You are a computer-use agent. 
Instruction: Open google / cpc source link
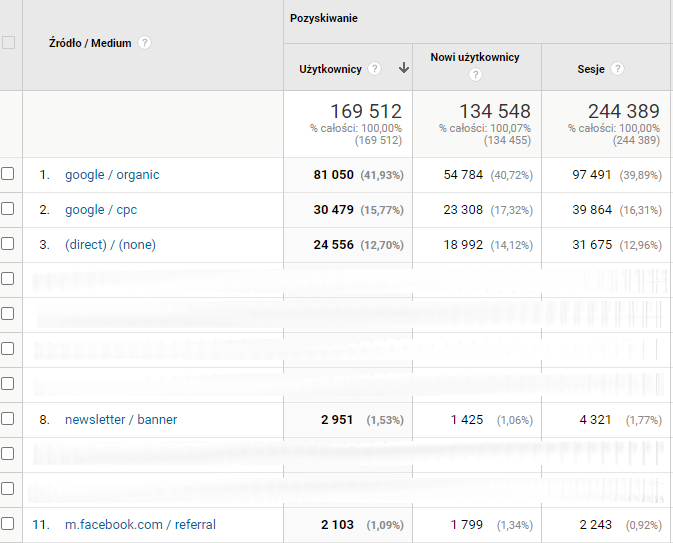pos(98,210)
